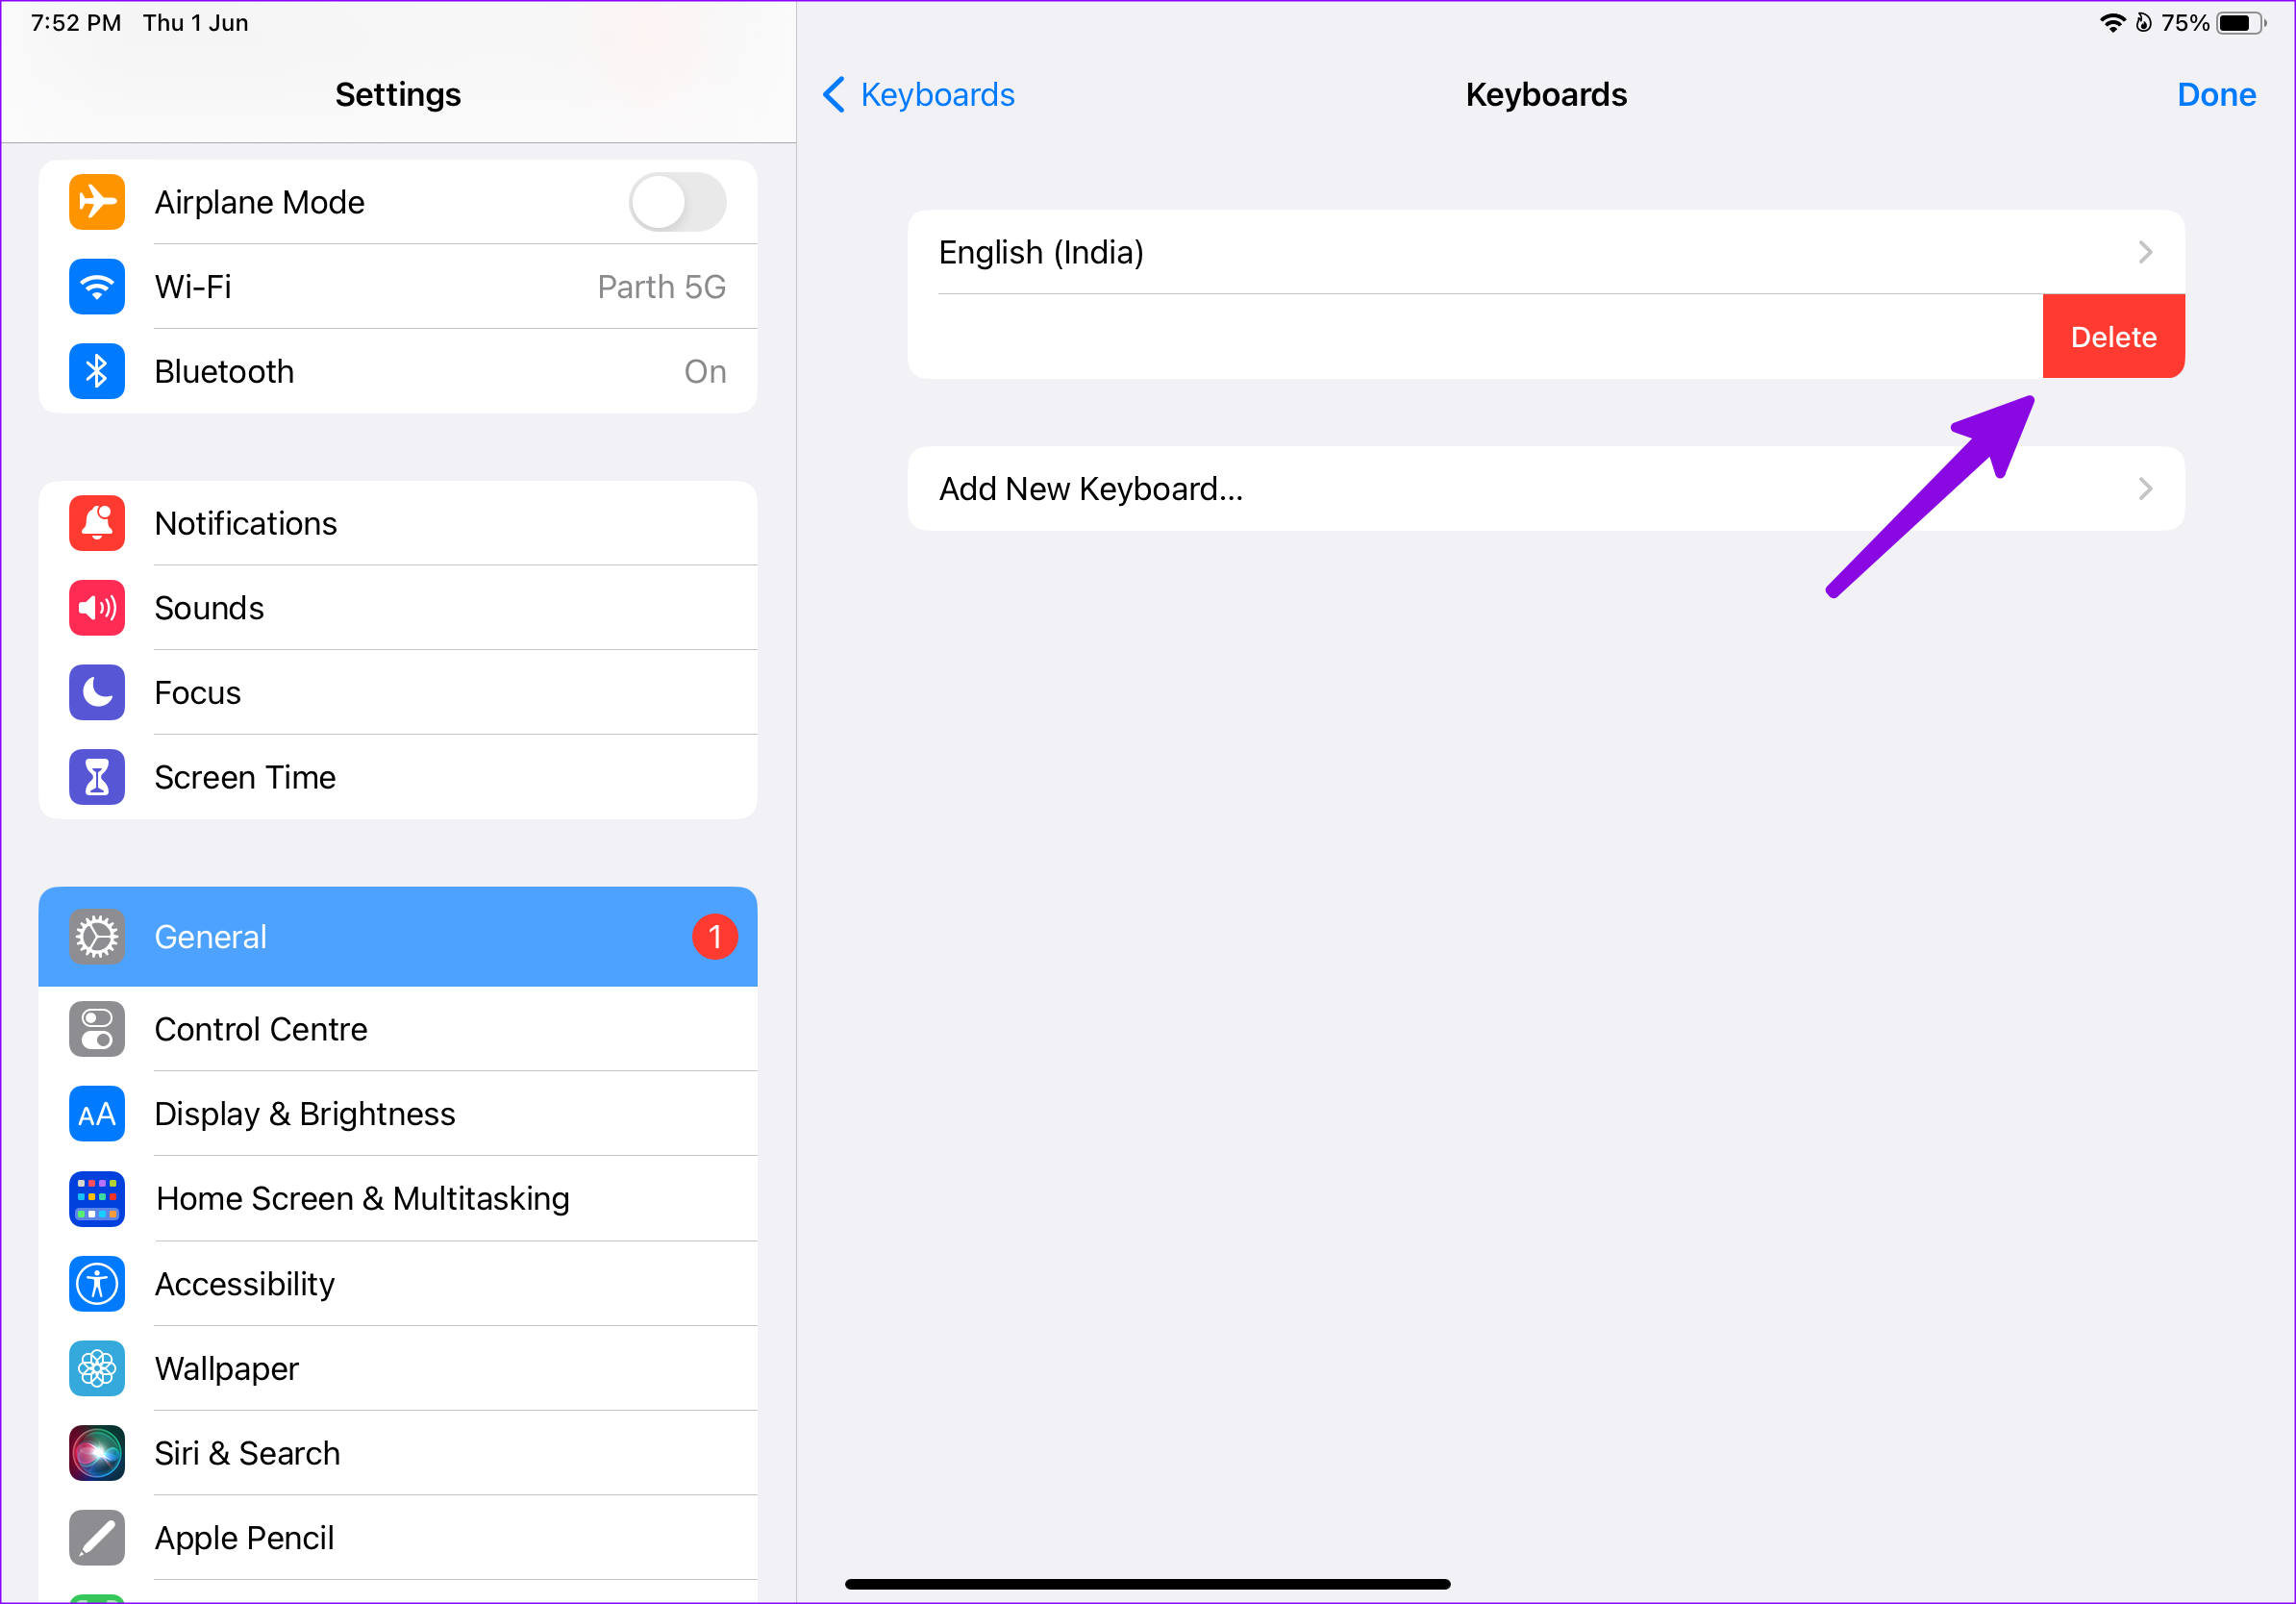Tap the Siri & Search icon
The width and height of the screenshot is (2296, 1604).
point(97,1452)
